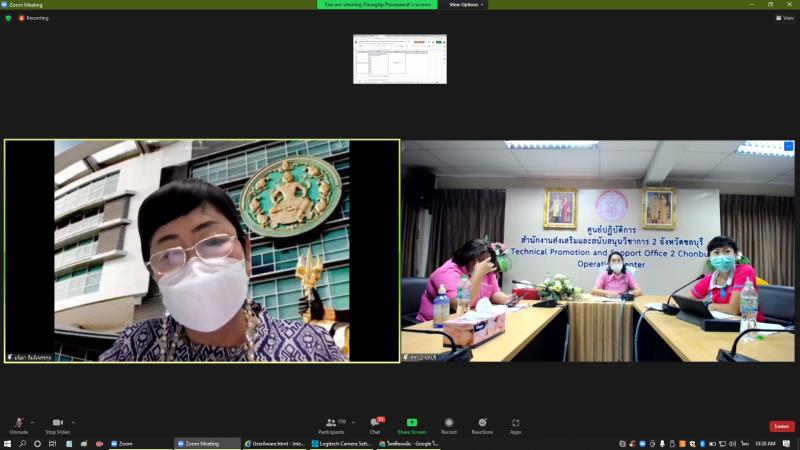
Task: Click the Zoom tray icon
Action: click(642, 444)
